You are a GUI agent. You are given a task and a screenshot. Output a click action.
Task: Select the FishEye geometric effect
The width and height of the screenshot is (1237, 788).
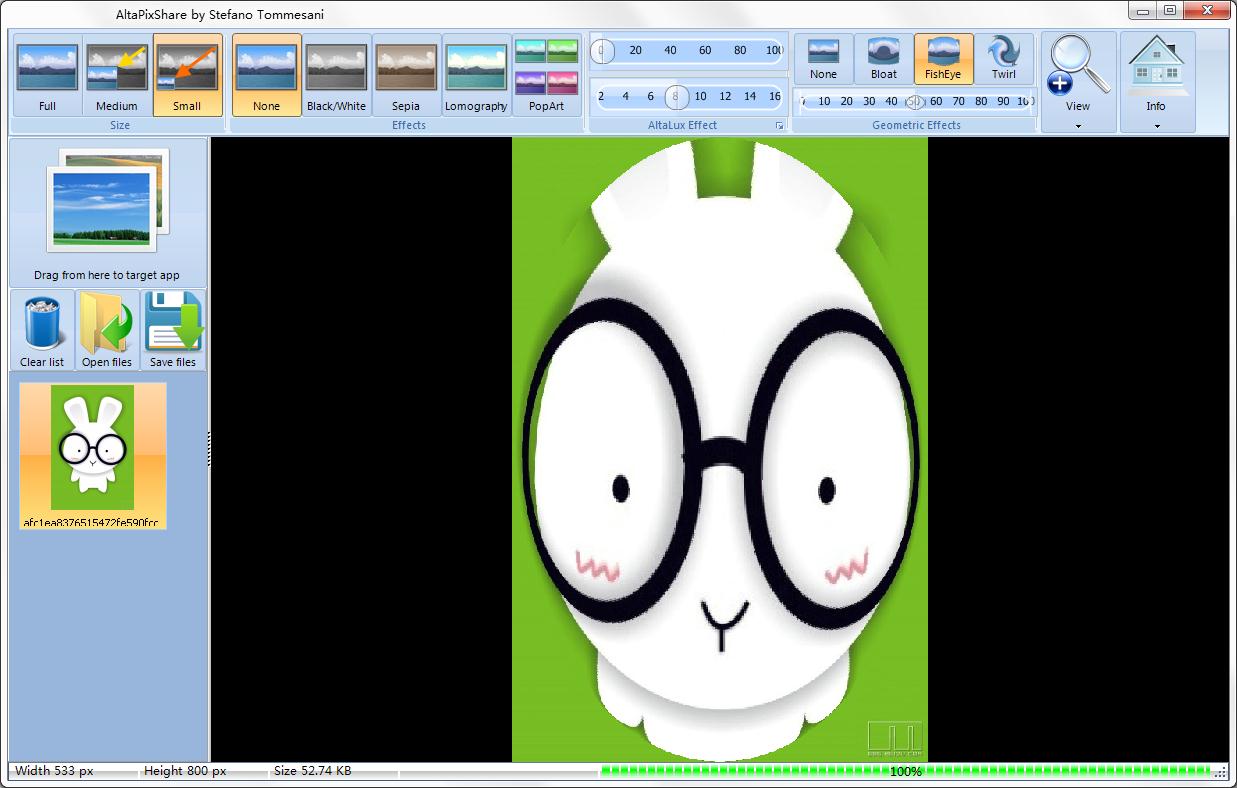(x=943, y=59)
